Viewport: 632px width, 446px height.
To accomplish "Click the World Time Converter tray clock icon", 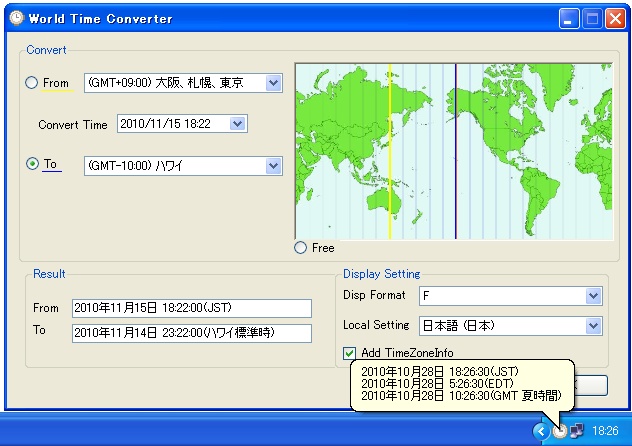I will coord(559,431).
